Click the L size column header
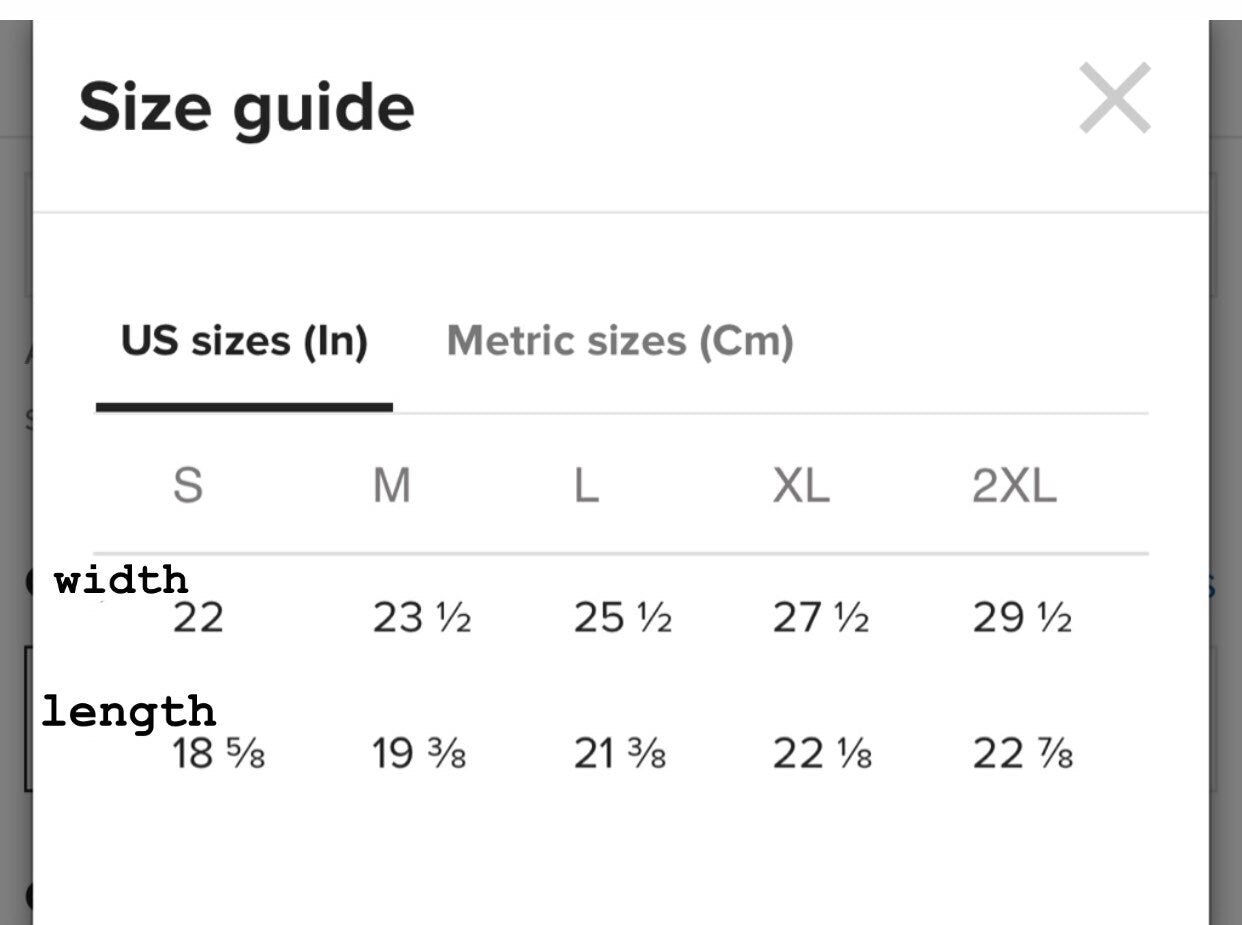1242x925 pixels. point(586,487)
